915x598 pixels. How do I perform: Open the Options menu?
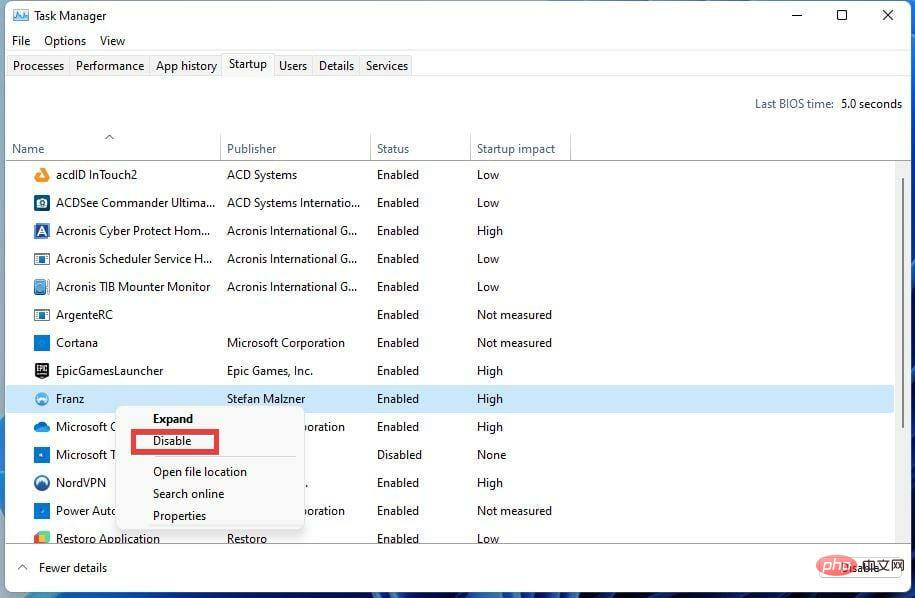65,41
